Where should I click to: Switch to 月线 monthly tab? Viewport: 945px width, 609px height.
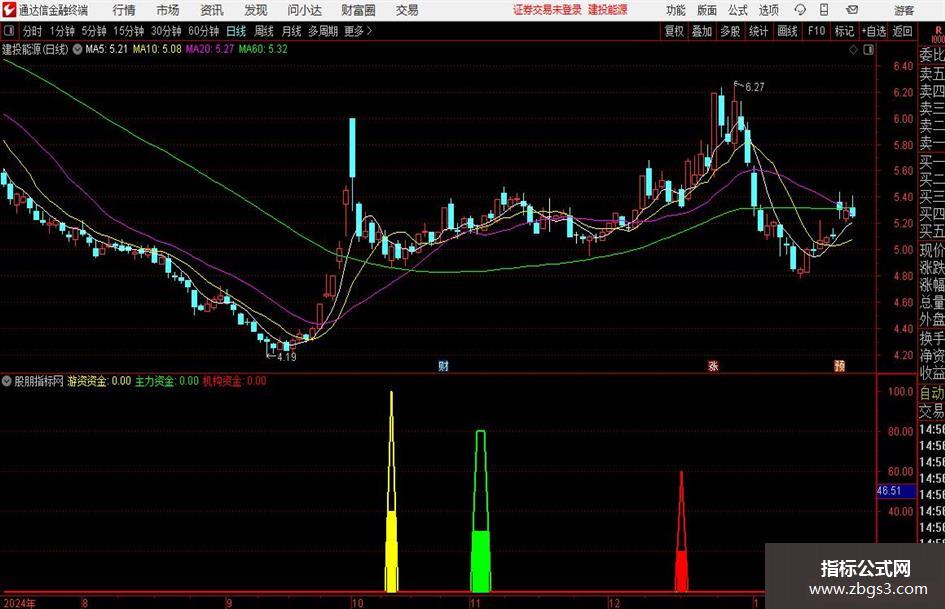point(291,31)
